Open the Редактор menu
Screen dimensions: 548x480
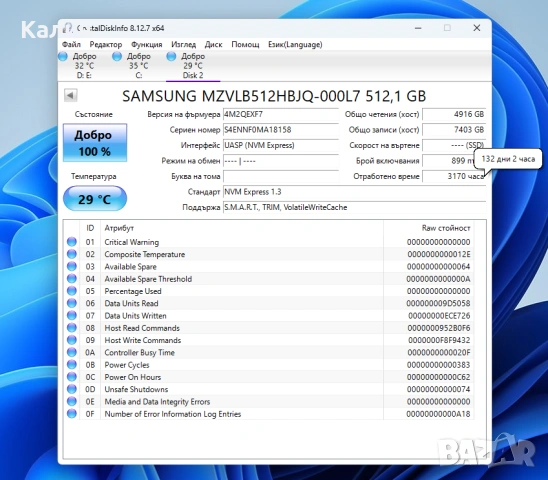point(106,44)
